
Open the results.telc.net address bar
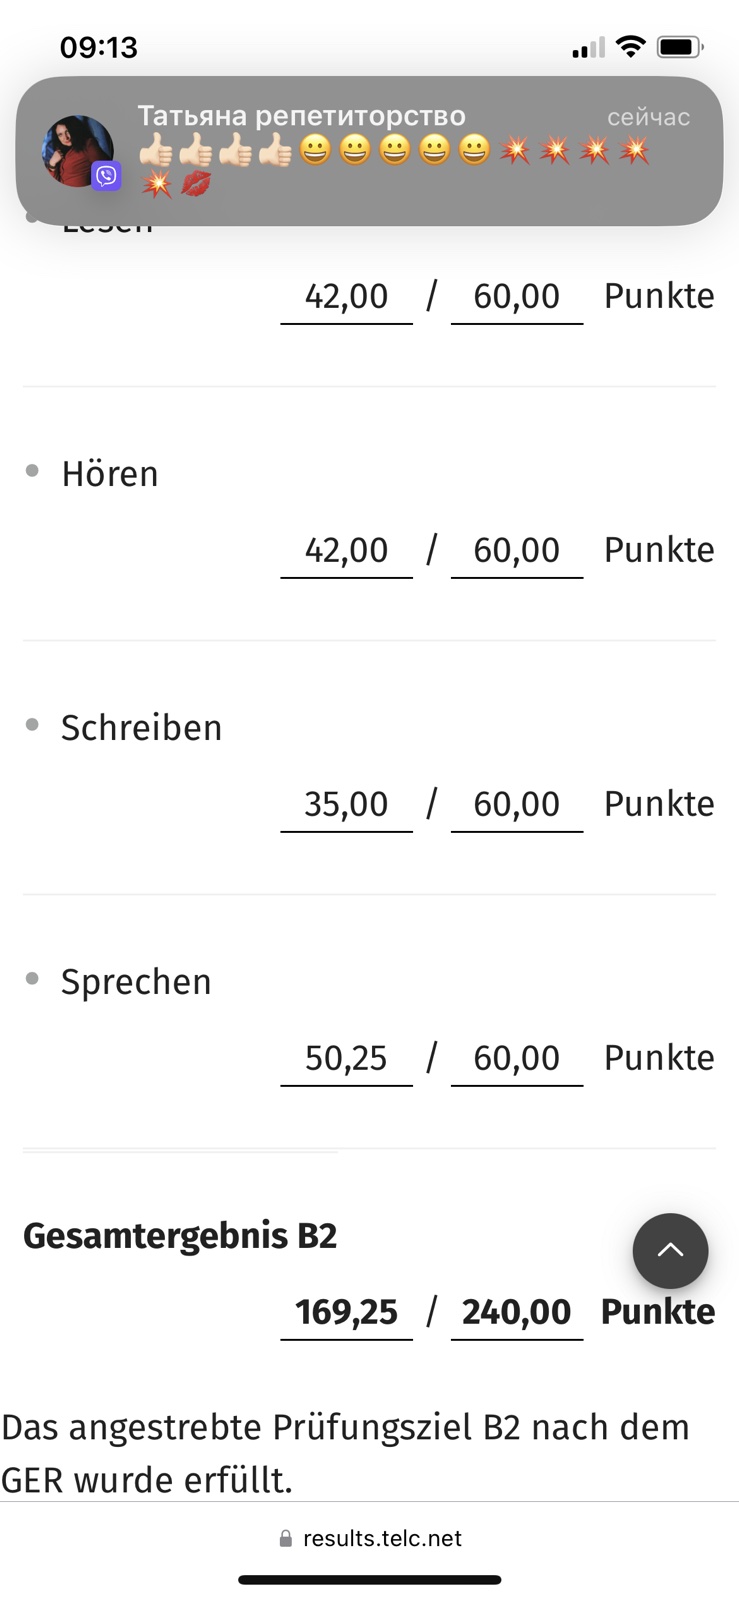pyautogui.click(x=370, y=1538)
